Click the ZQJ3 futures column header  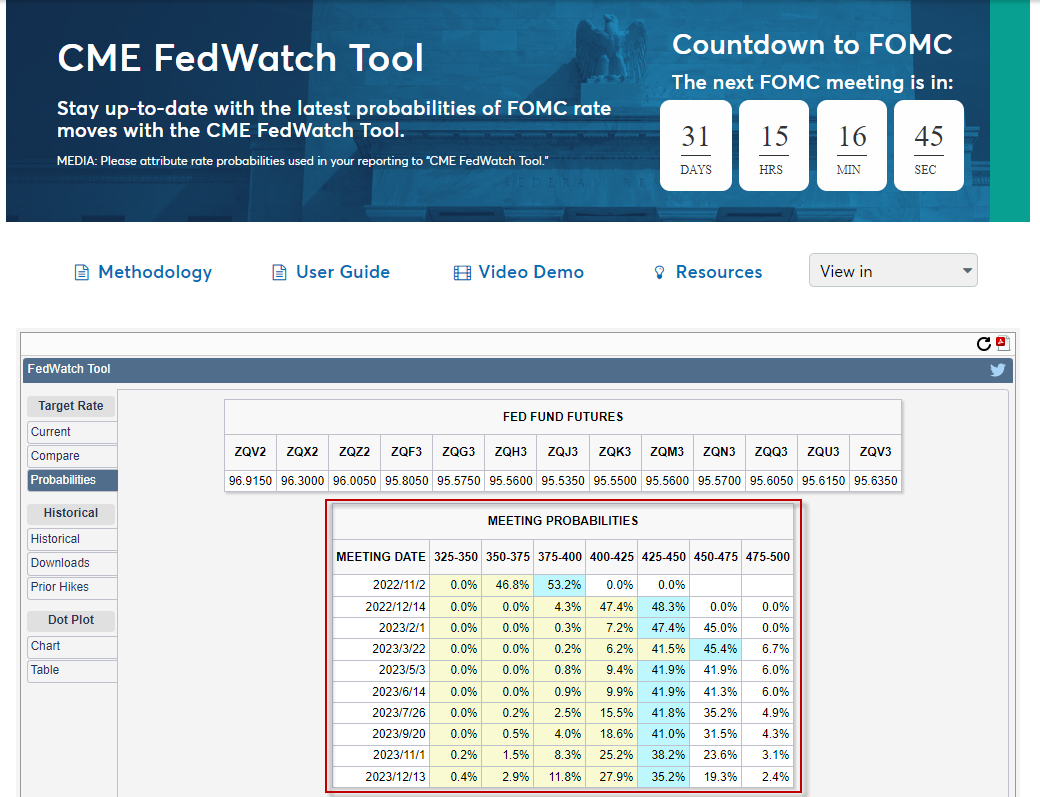tap(563, 452)
